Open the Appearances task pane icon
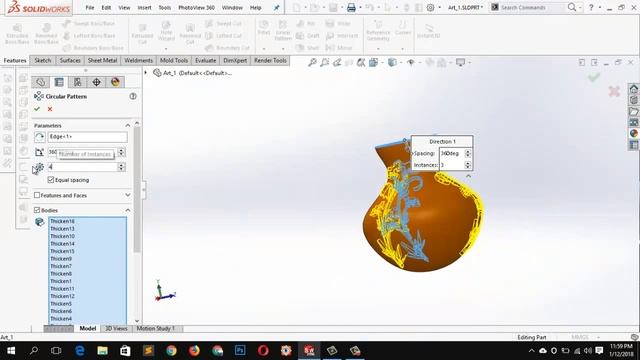This screenshot has width=640, height=360. tap(633, 133)
